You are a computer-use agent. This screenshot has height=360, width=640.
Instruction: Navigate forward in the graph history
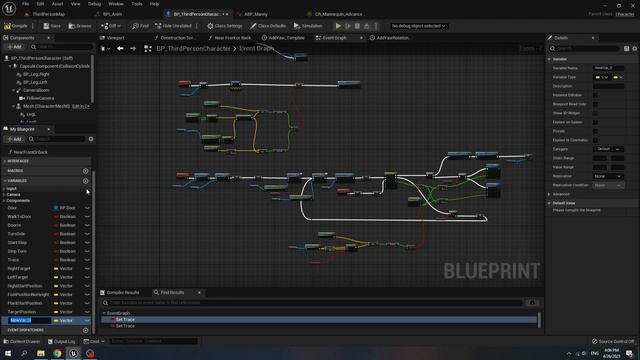(133, 48)
